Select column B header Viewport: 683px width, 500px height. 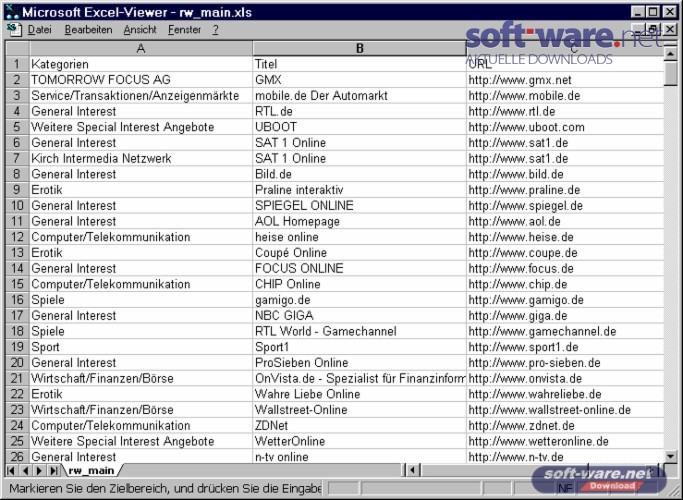(x=359, y=48)
